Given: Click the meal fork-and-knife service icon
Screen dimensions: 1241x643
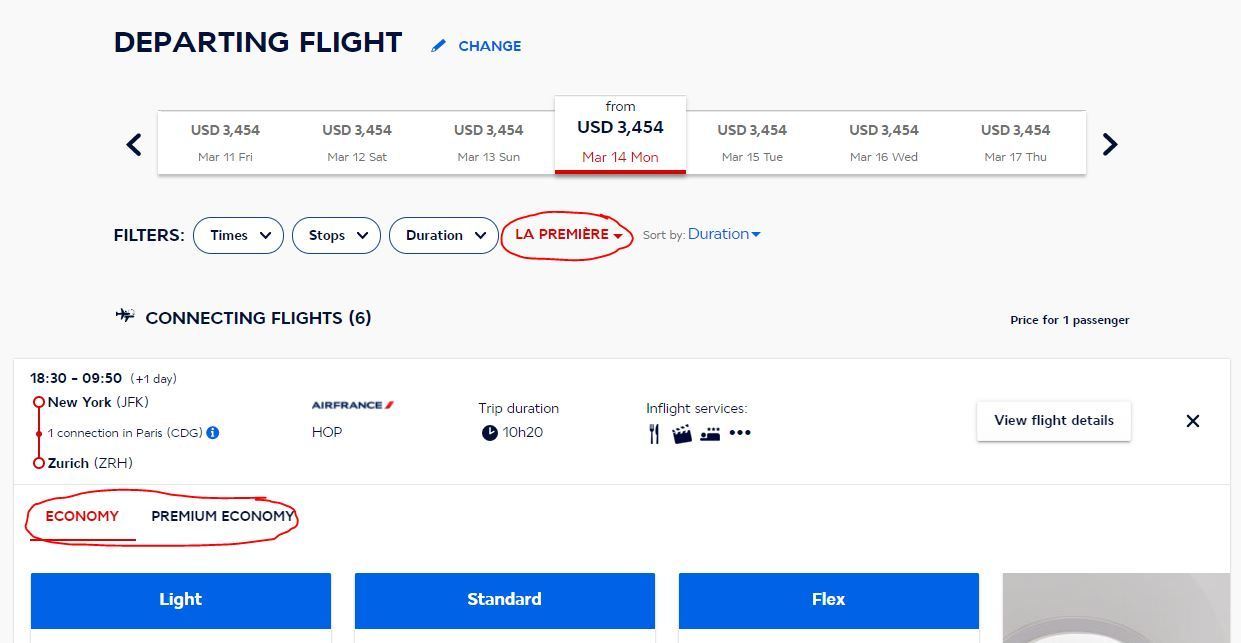Looking at the screenshot, I should pyautogui.click(x=654, y=433).
